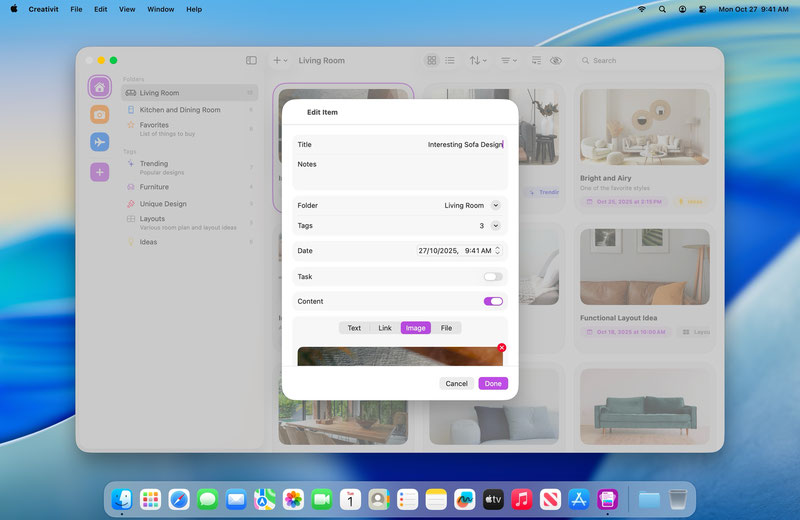Screen dimensions: 800x520
Task: Open the Edit menu in menu bar
Action: coord(101,9)
